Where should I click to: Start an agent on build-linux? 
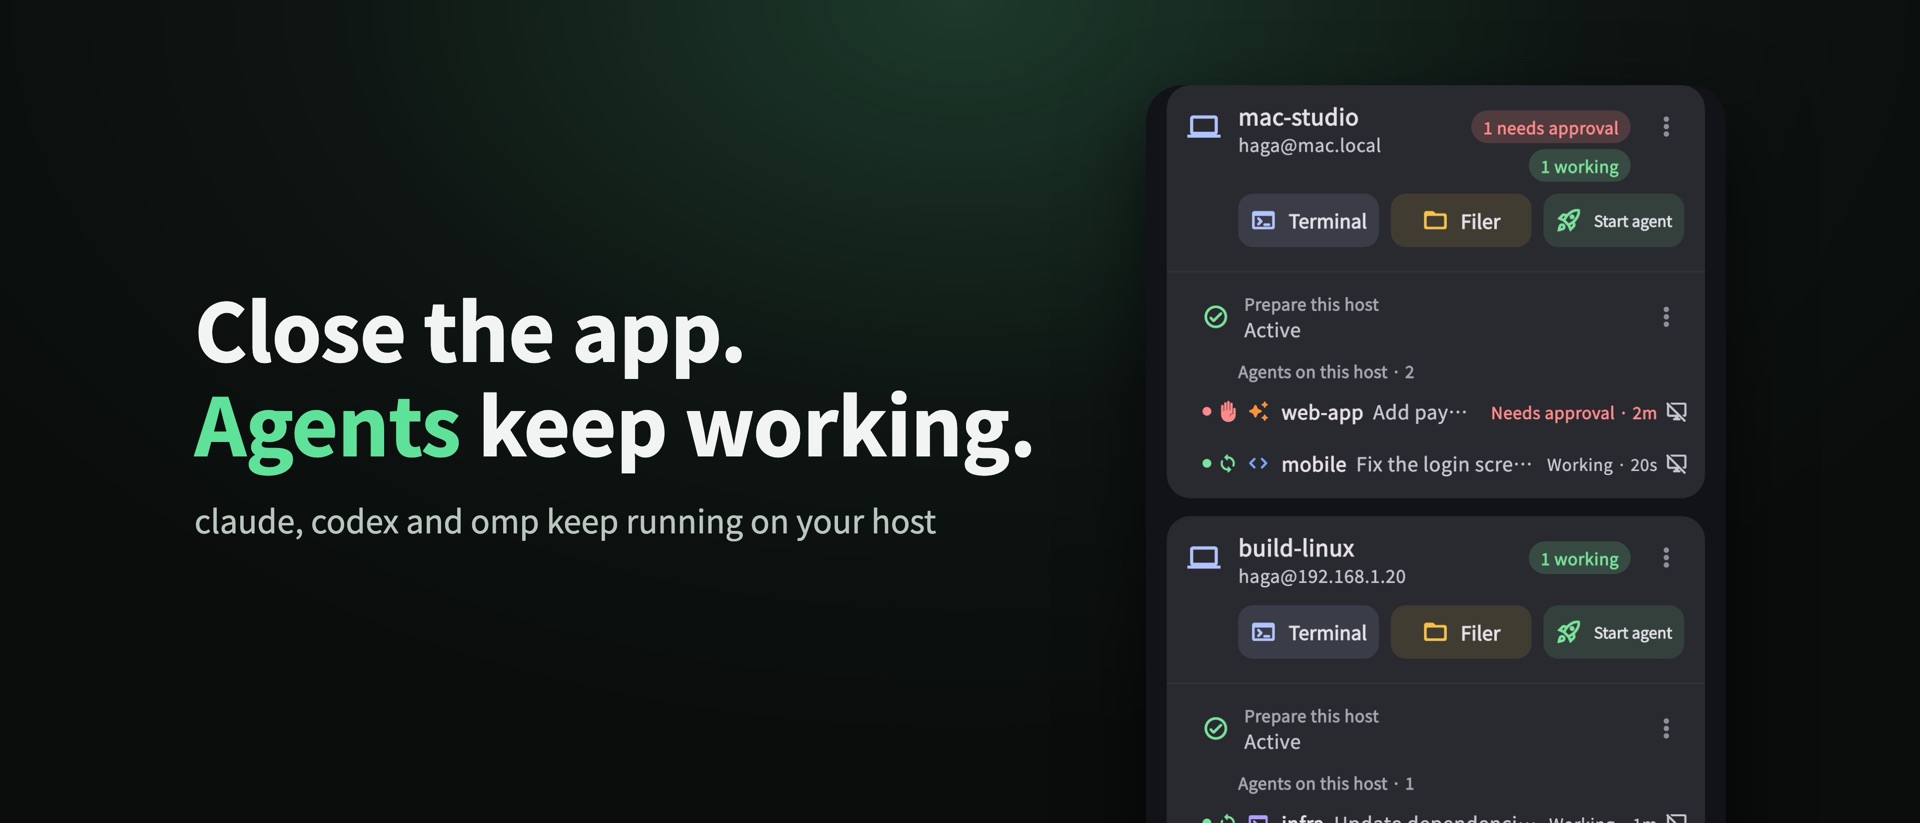click(1614, 633)
